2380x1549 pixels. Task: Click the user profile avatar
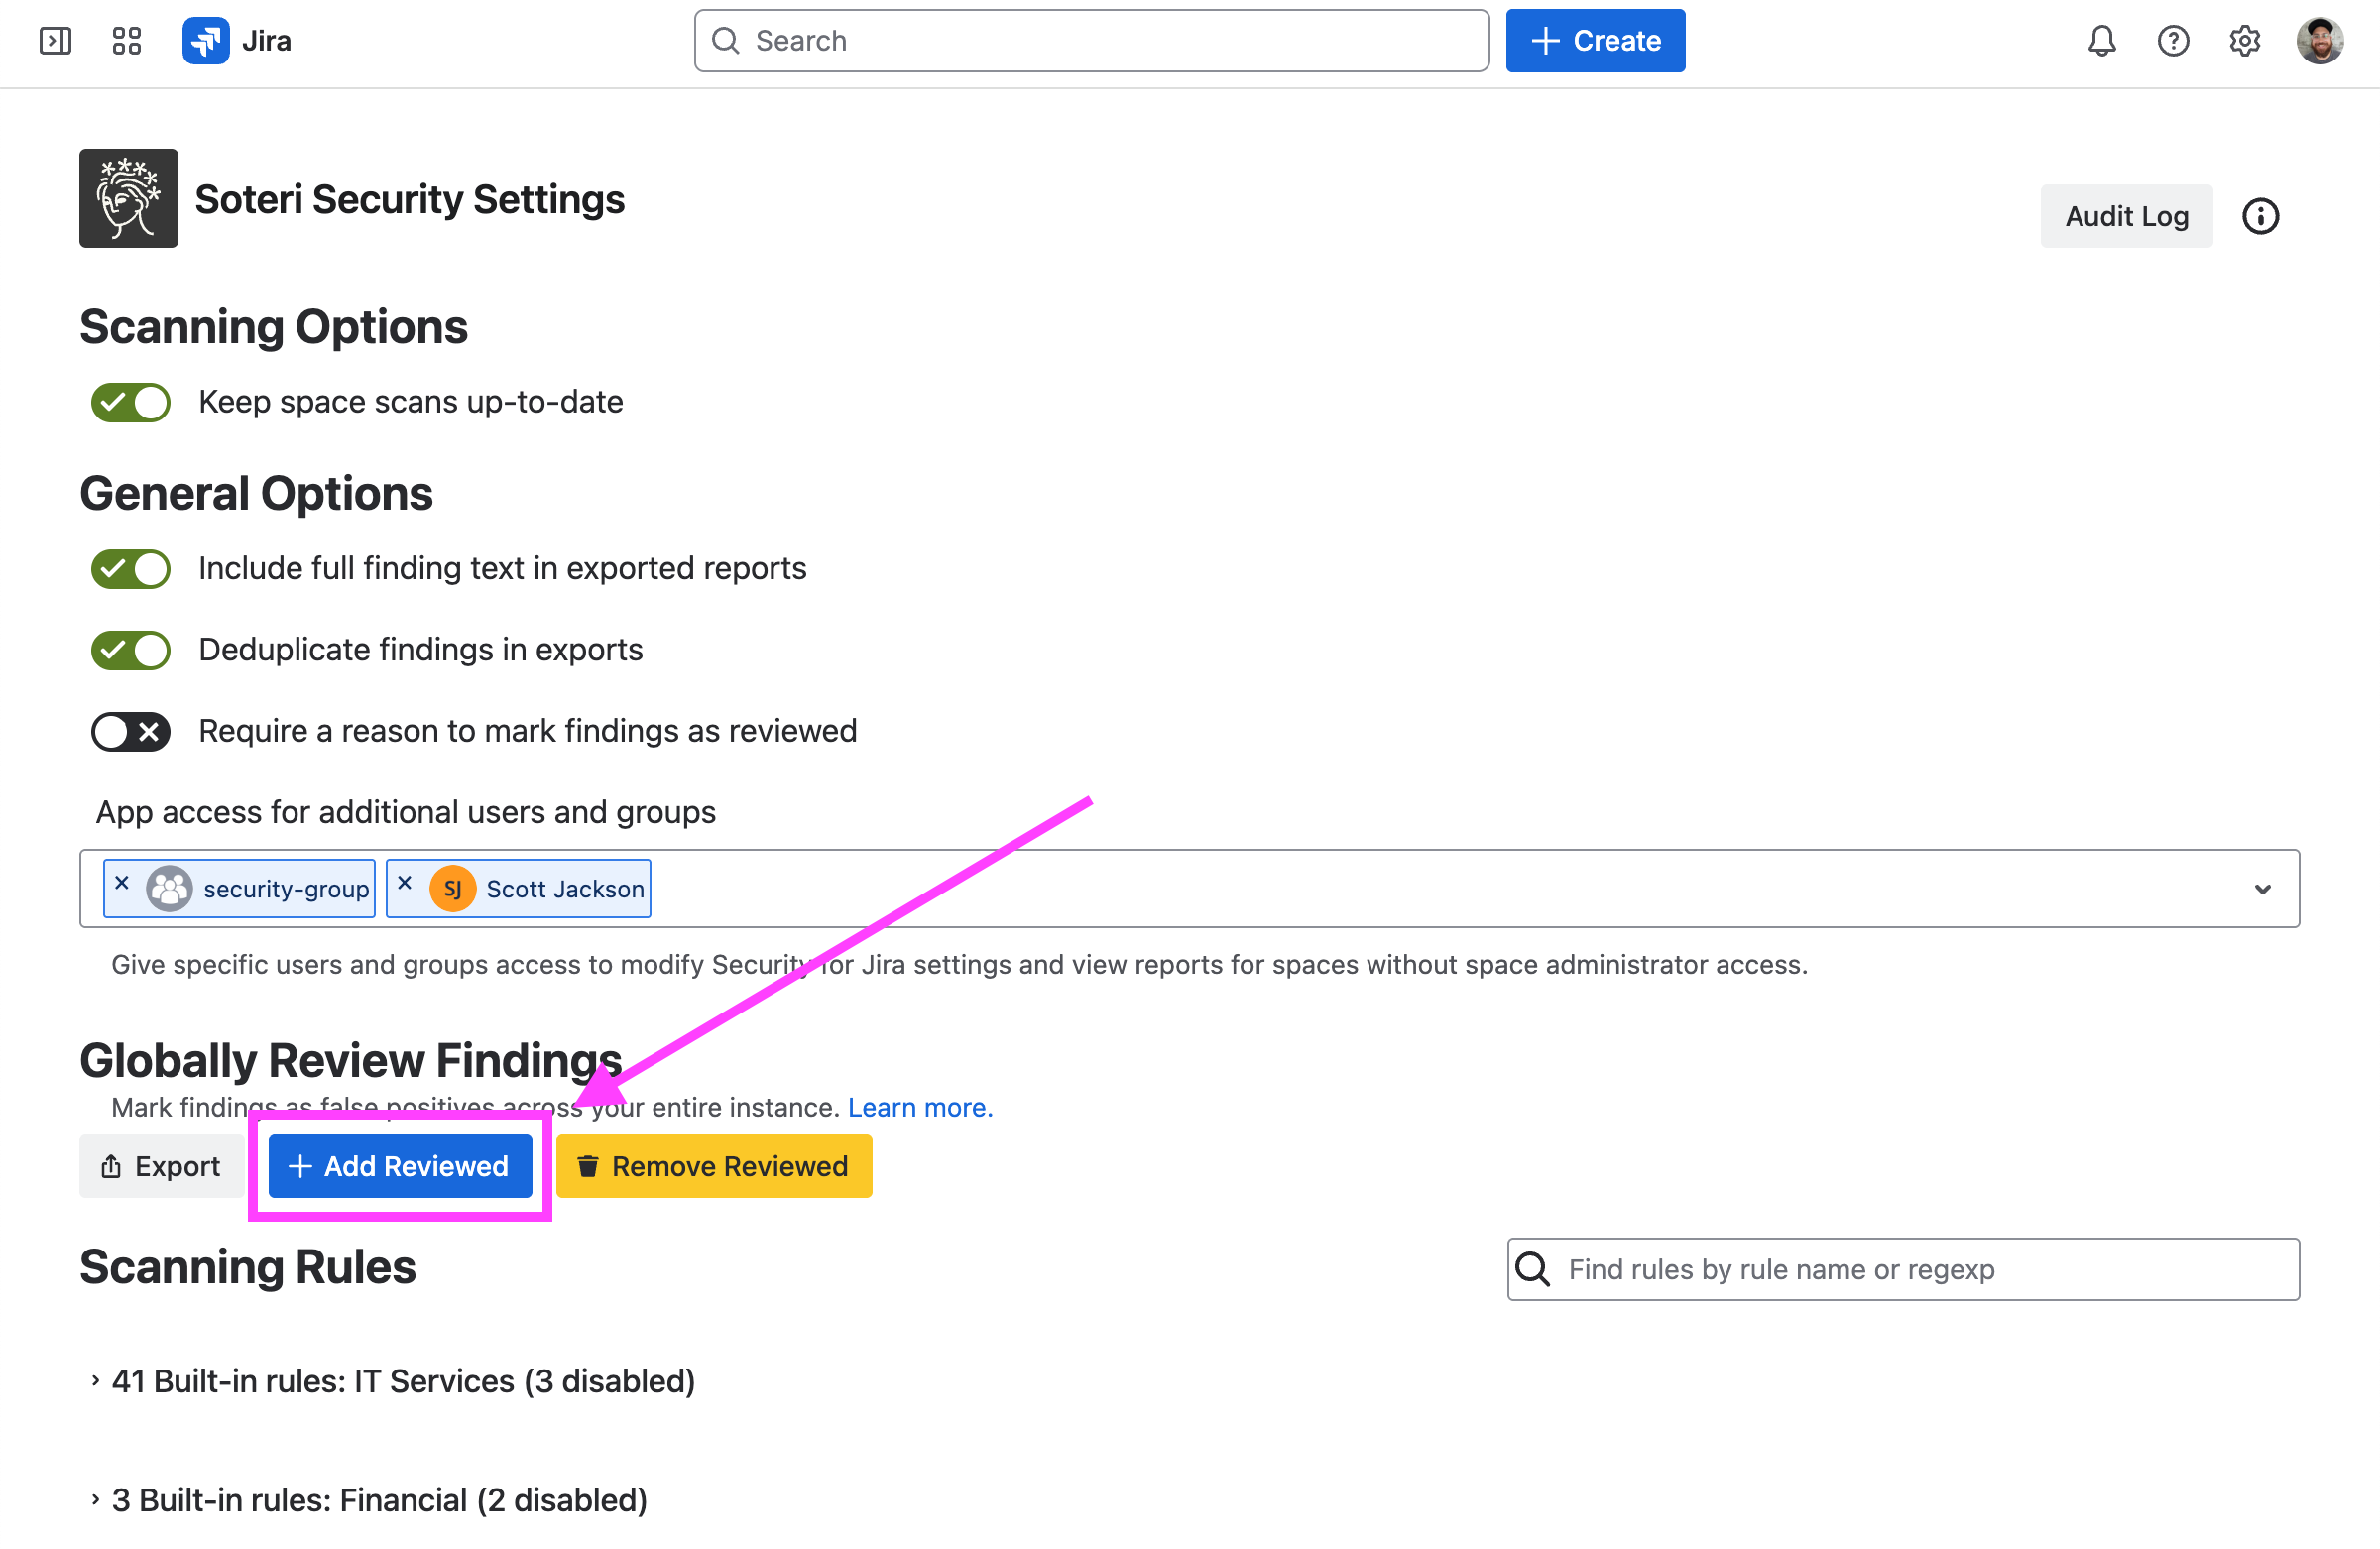(2320, 41)
